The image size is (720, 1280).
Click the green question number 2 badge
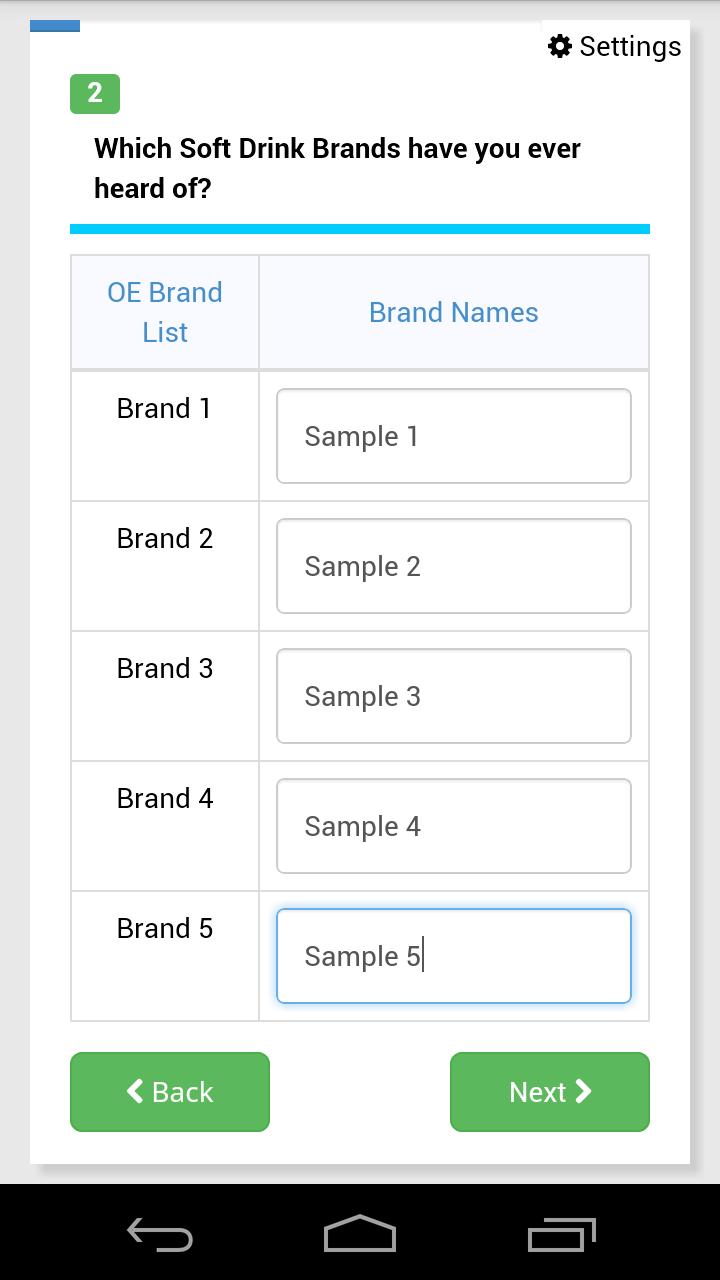tap(95, 94)
